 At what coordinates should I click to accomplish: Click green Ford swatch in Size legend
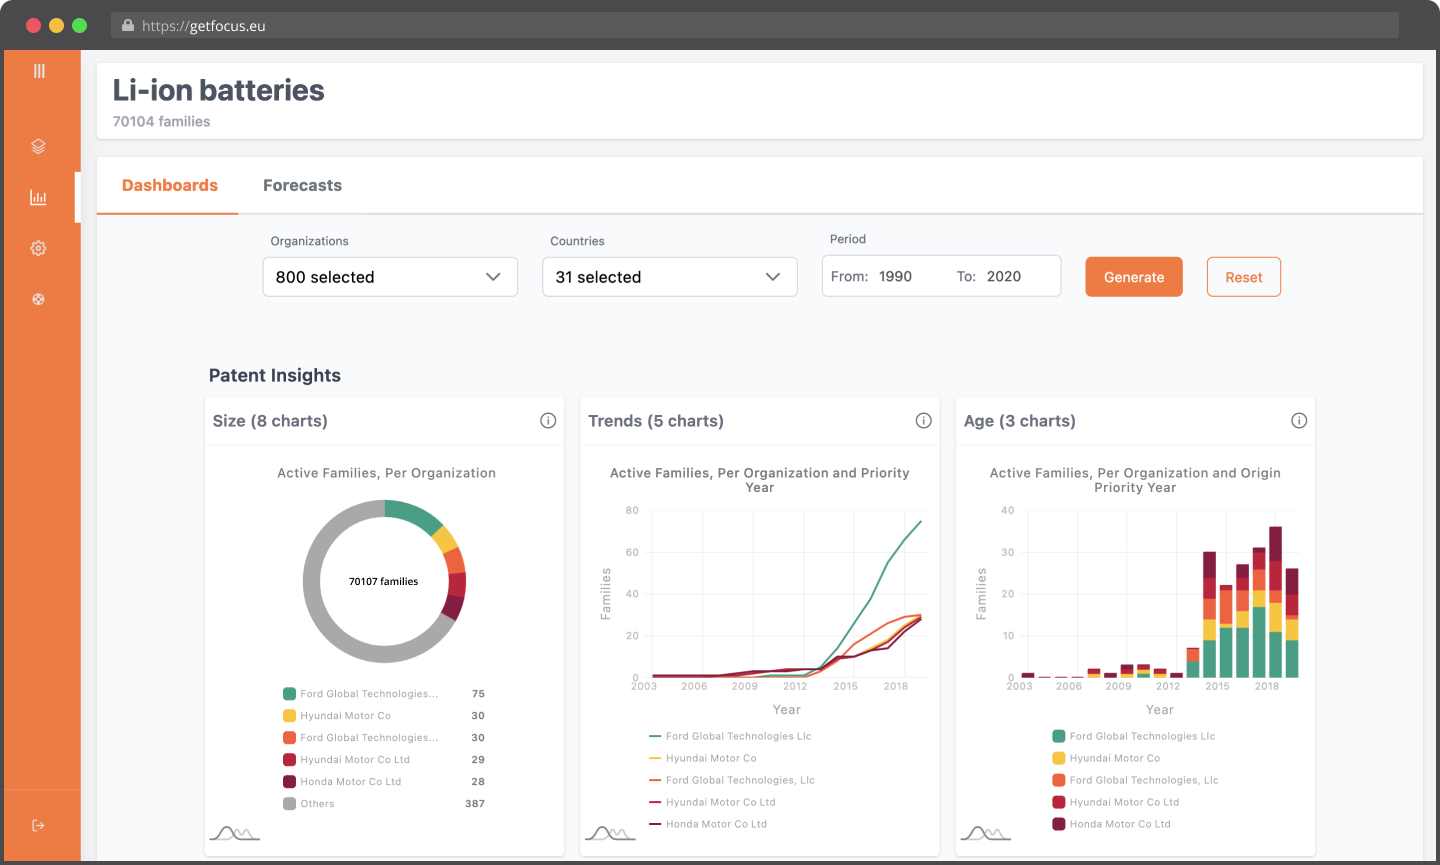tap(289, 693)
